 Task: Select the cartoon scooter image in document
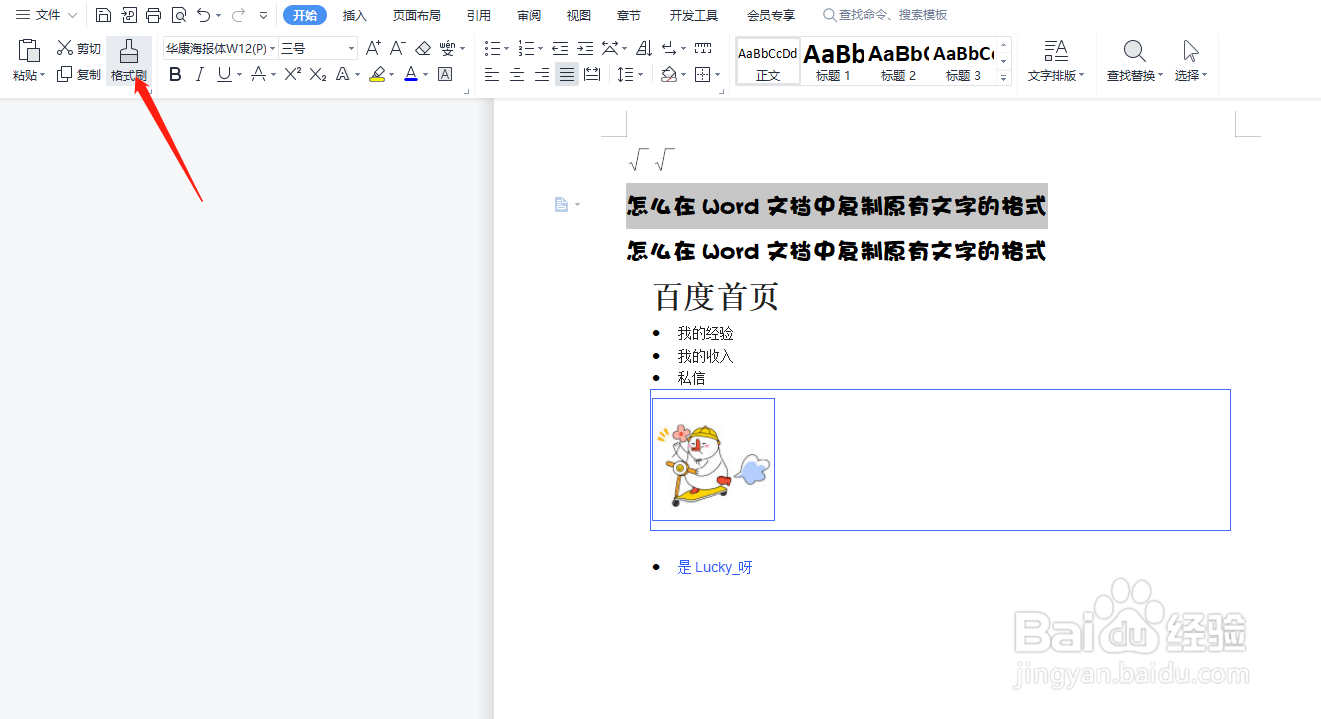[713, 460]
